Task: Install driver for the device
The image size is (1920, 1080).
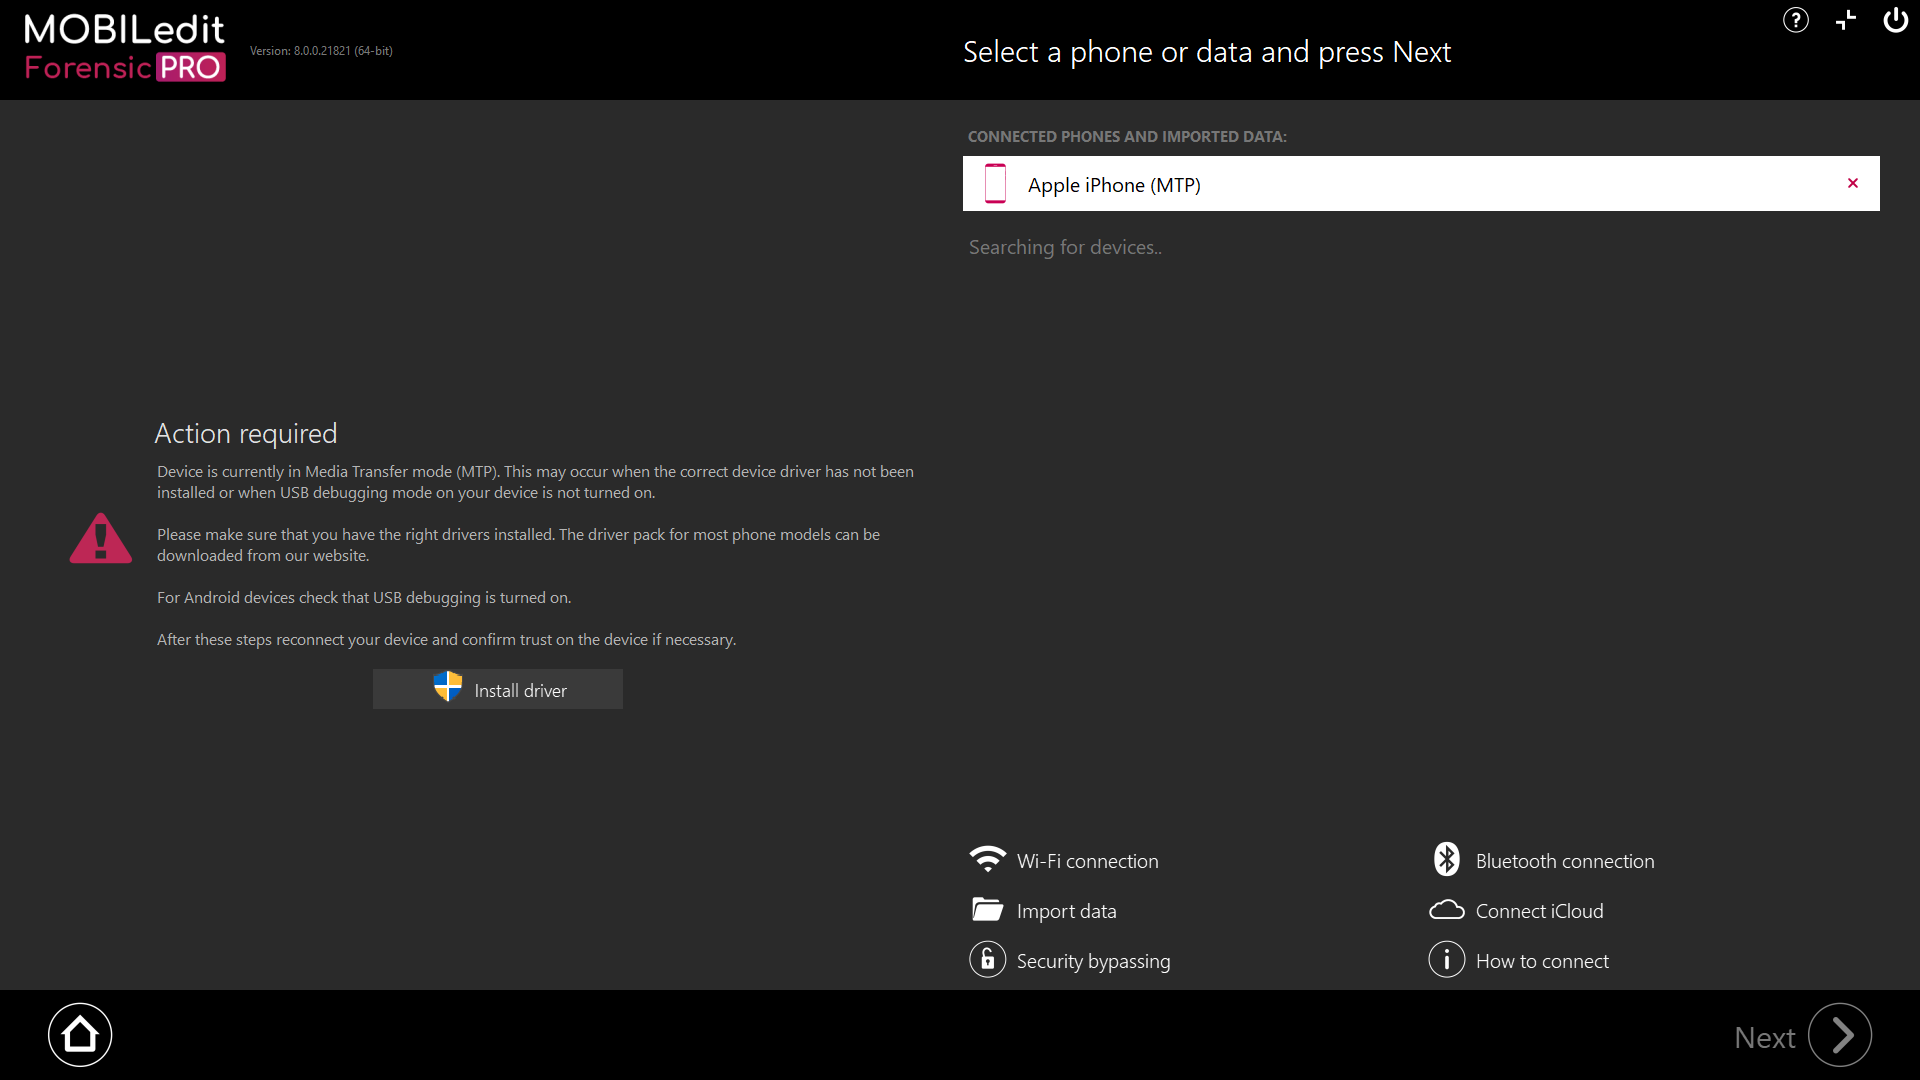Action: (x=497, y=689)
